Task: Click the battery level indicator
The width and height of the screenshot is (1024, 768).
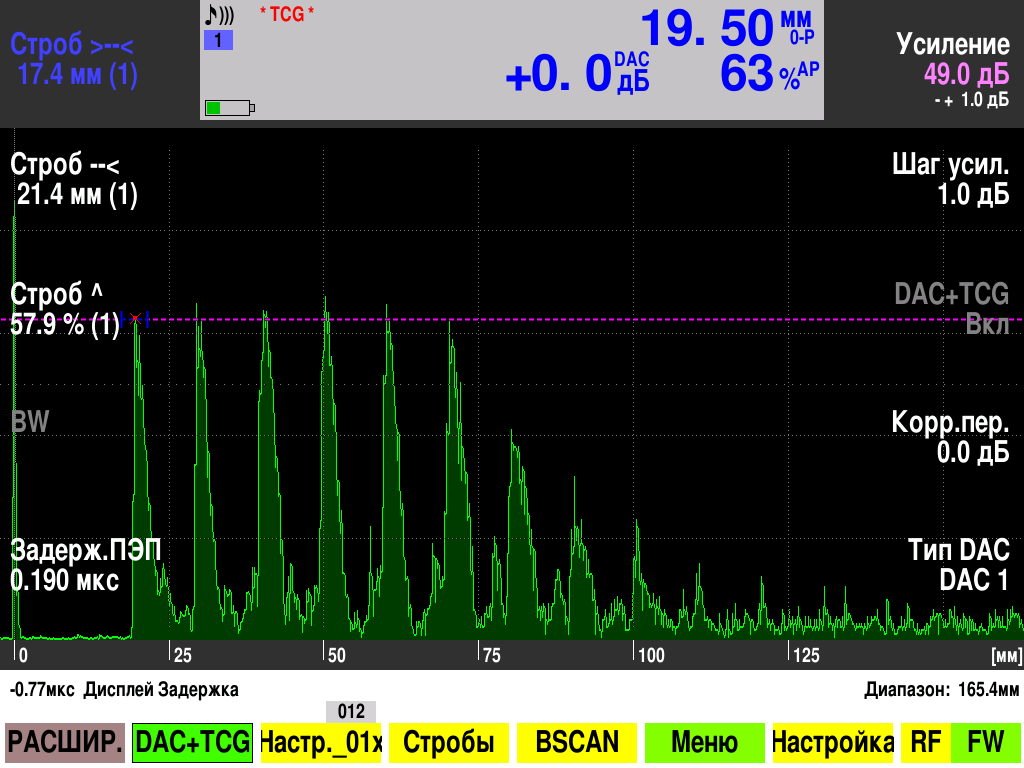Action: pyautogui.click(x=229, y=107)
